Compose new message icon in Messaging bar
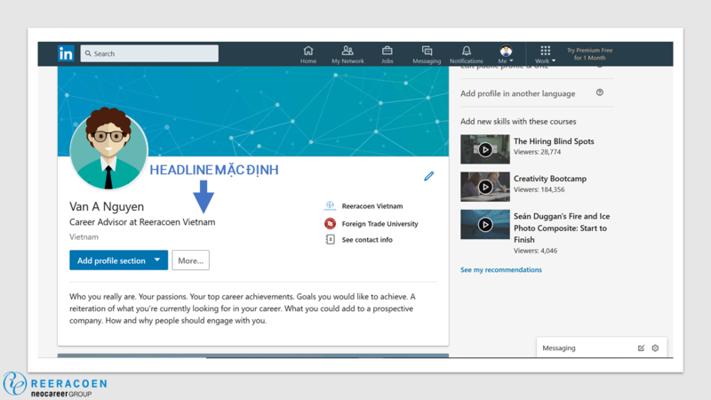The image size is (711, 400). [x=641, y=348]
